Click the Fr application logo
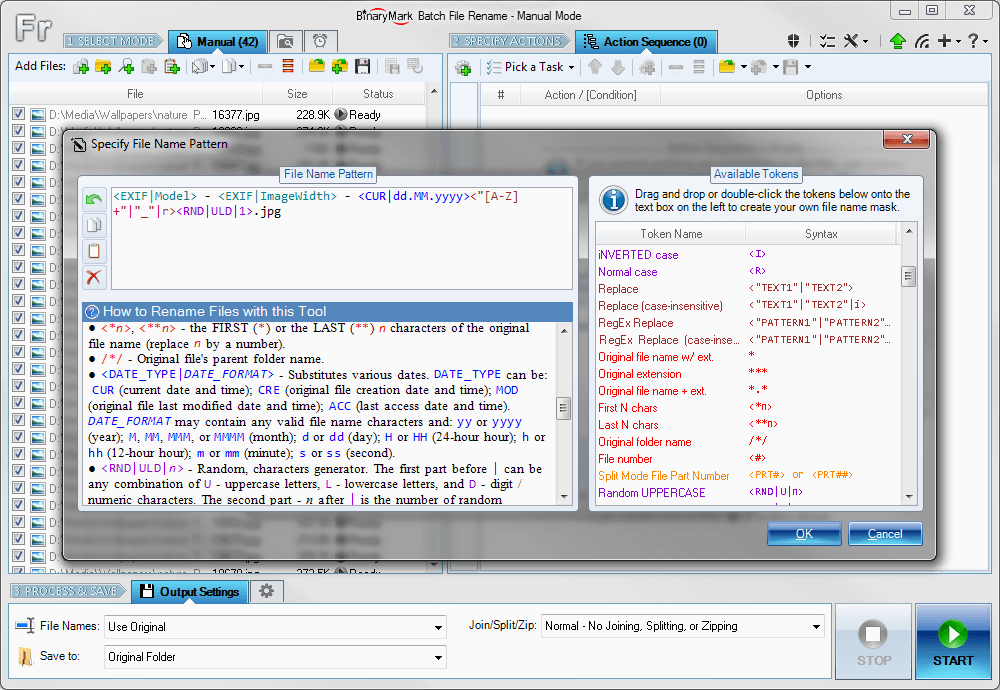 click(33, 28)
